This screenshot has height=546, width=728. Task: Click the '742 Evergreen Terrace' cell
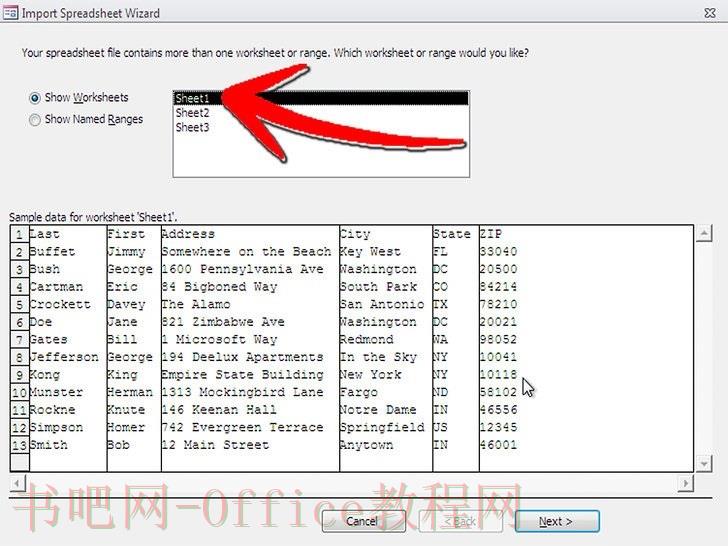(x=250, y=428)
